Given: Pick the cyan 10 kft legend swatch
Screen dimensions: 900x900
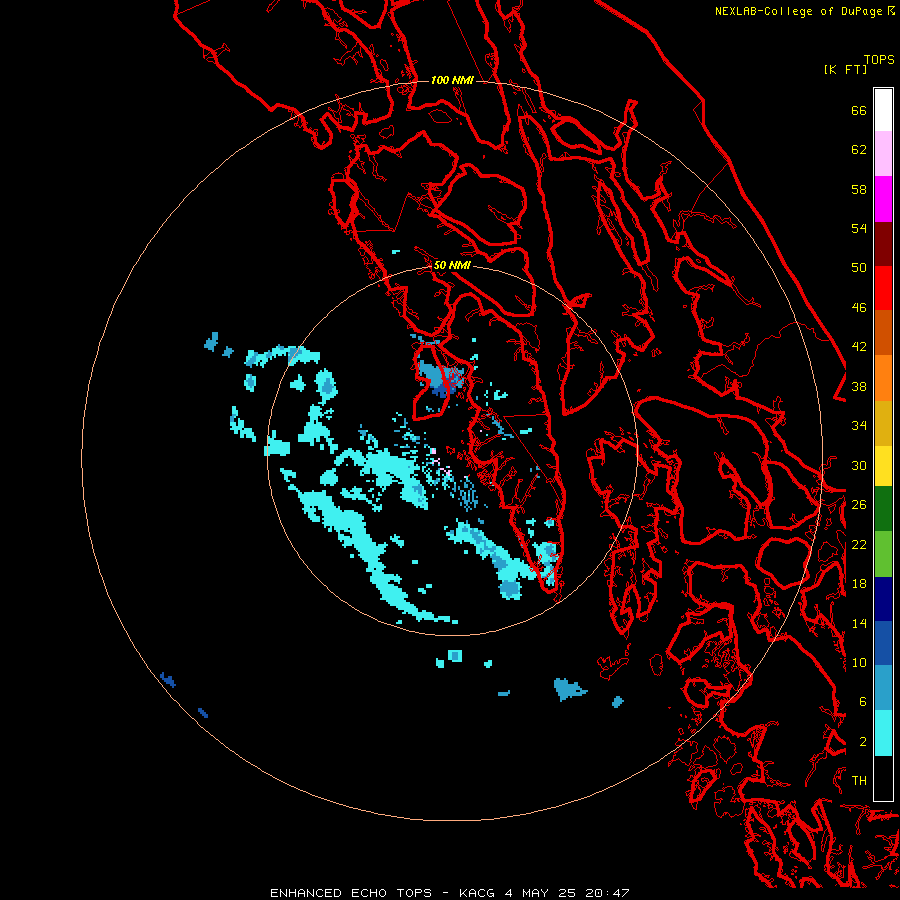Looking at the screenshot, I should pyautogui.click(x=883, y=733).
